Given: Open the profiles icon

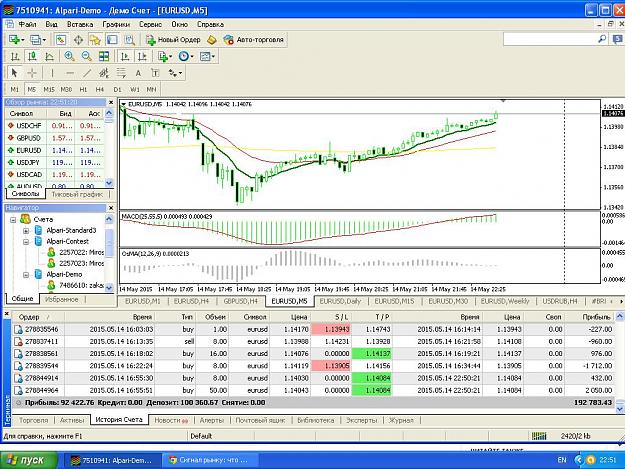Looking at the screenshot, I should pyautogui.click(x=37, y=39).
